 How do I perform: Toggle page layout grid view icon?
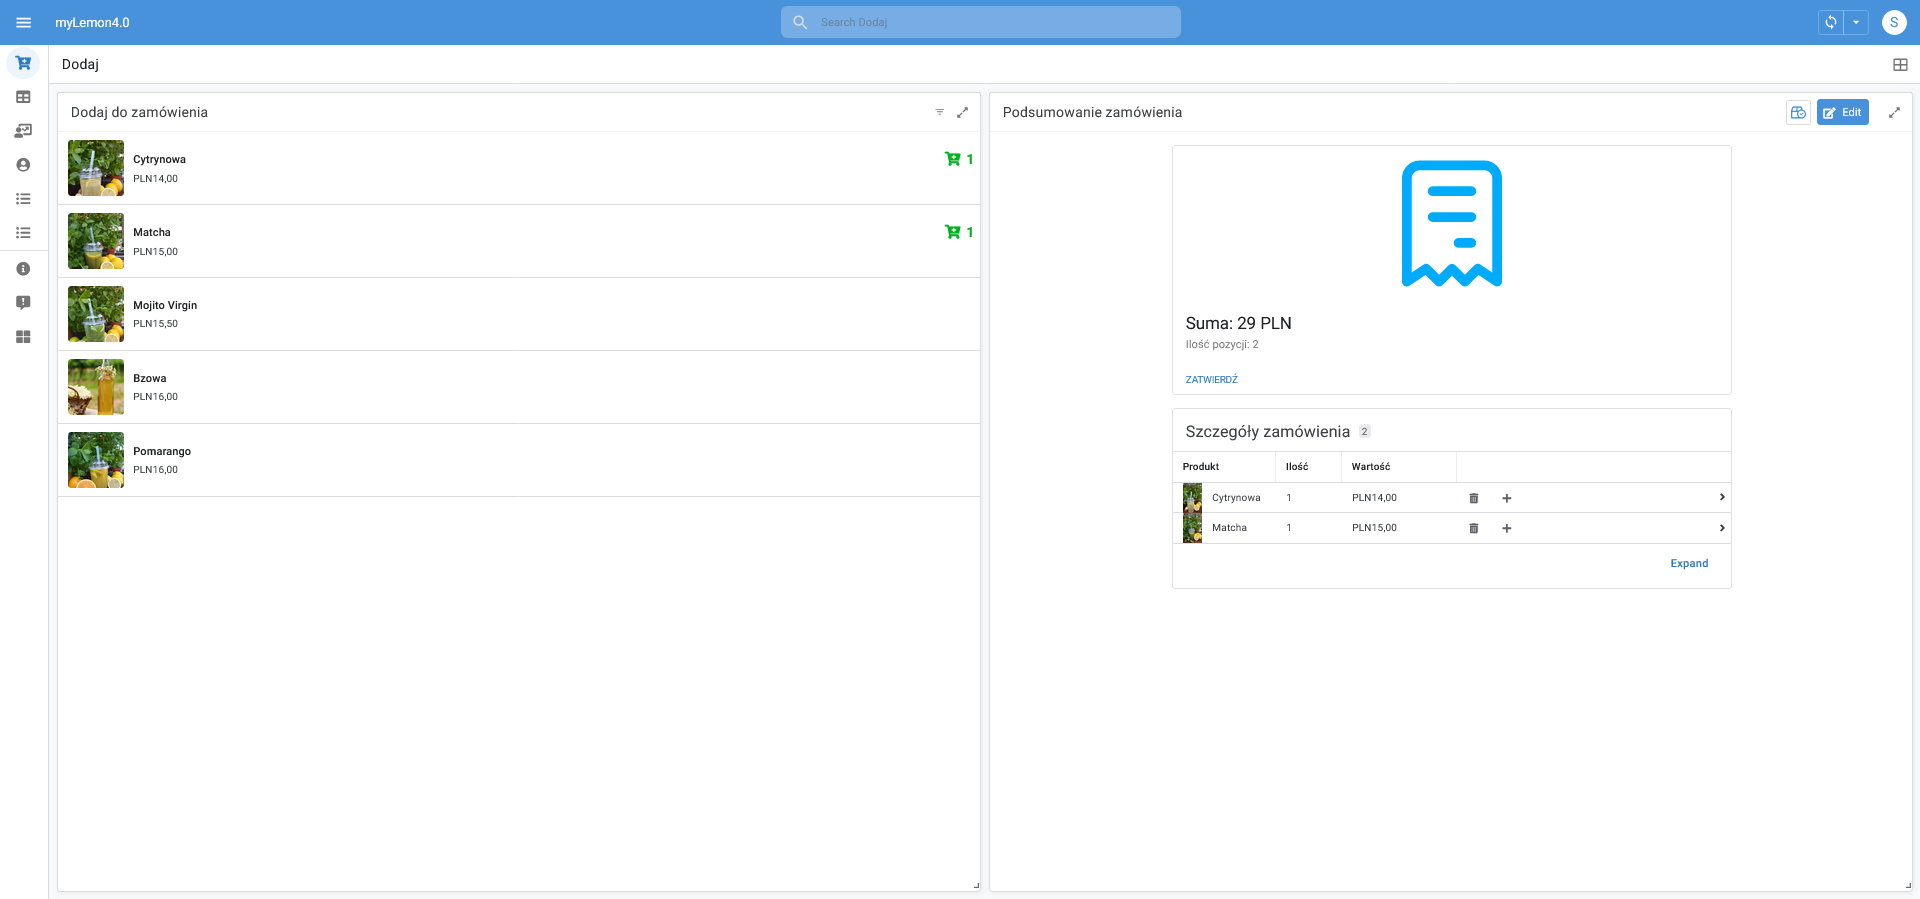pyautogui.click(x=1900, y=64)
